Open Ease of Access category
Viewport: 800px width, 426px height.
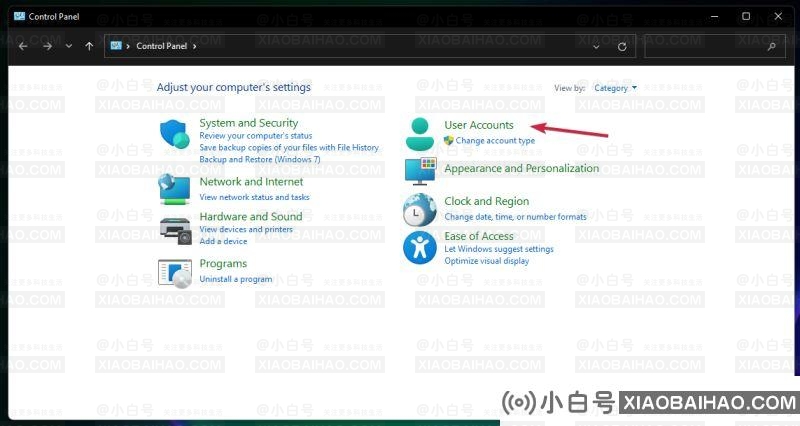click(479, 236)
